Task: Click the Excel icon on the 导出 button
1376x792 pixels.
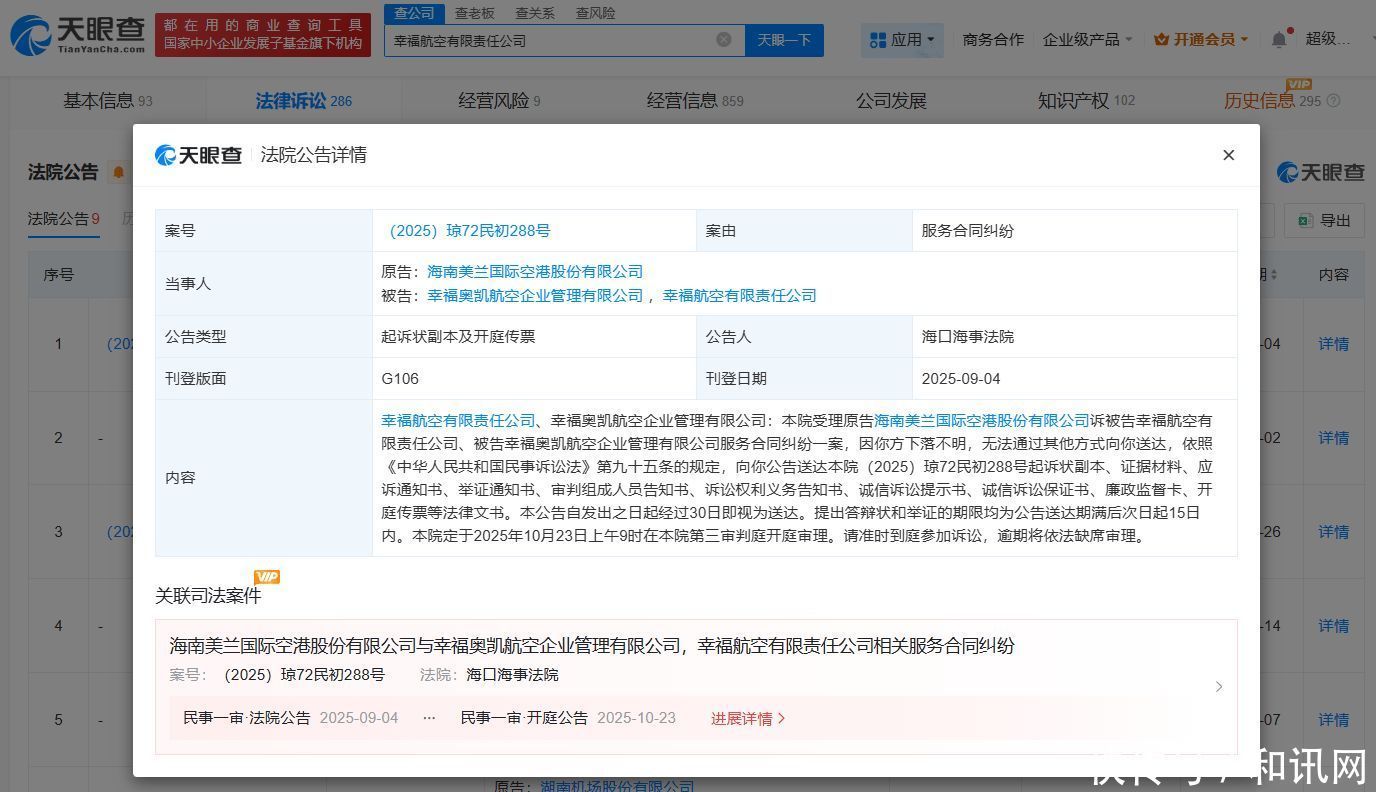Action: [1304, 221]
